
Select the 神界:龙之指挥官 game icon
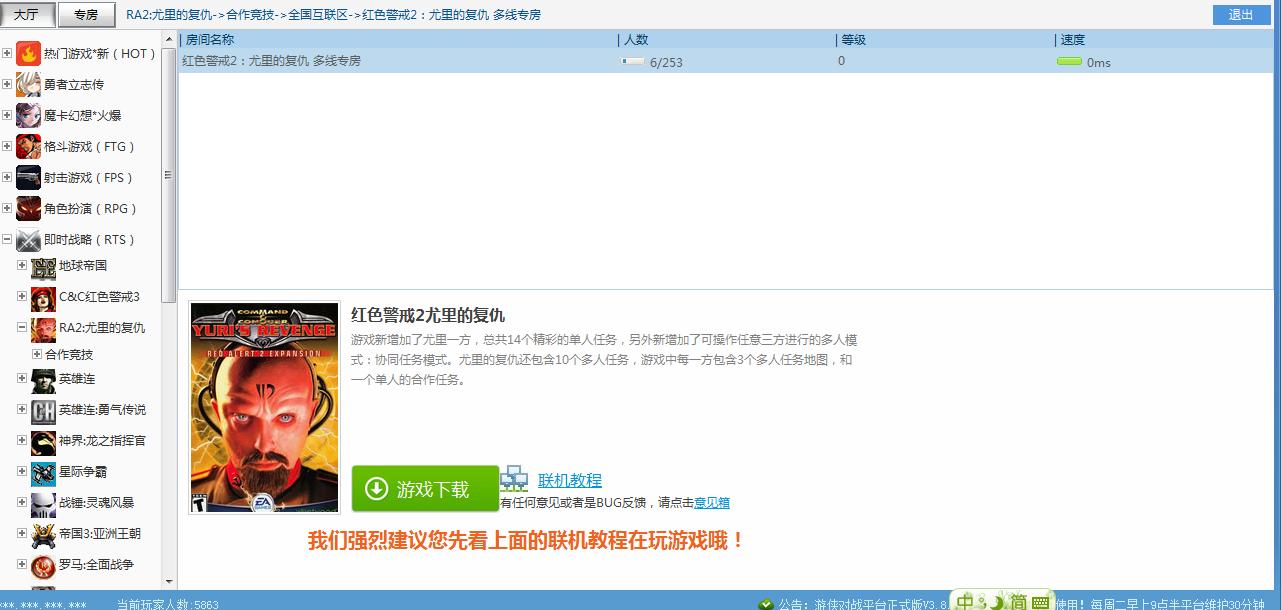[x=43, y=441]
